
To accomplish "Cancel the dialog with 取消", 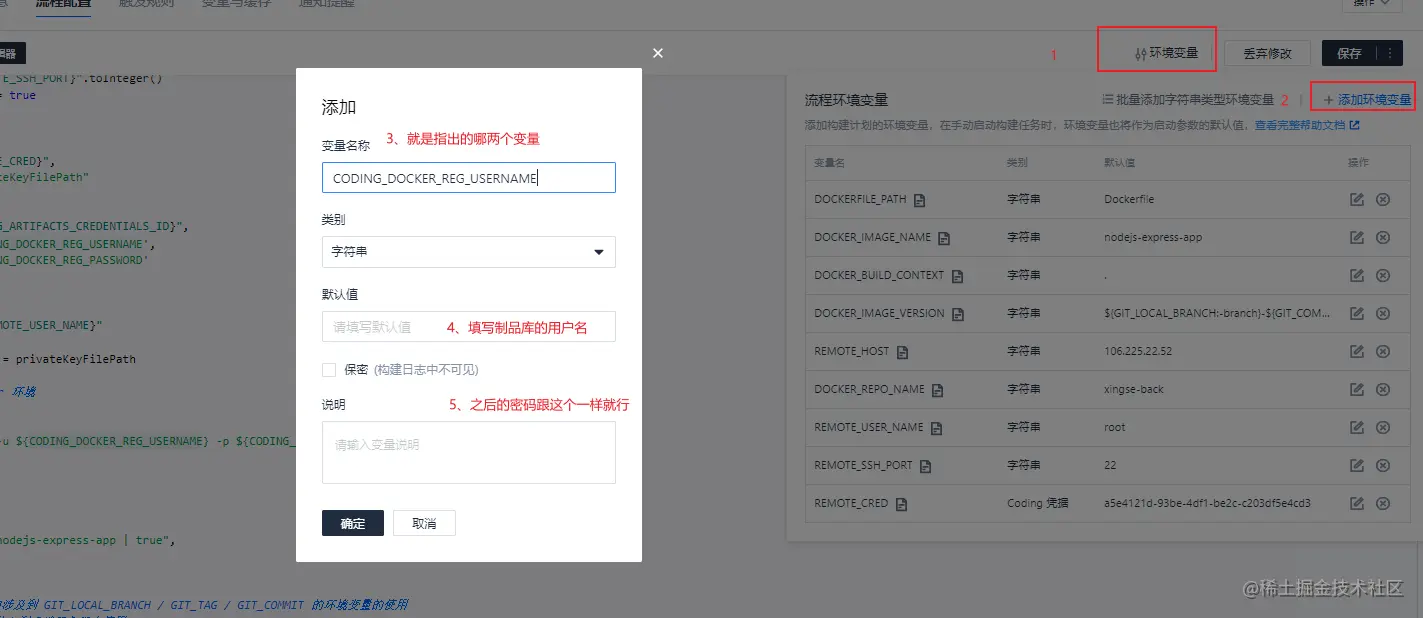I will tap(424, 523).
